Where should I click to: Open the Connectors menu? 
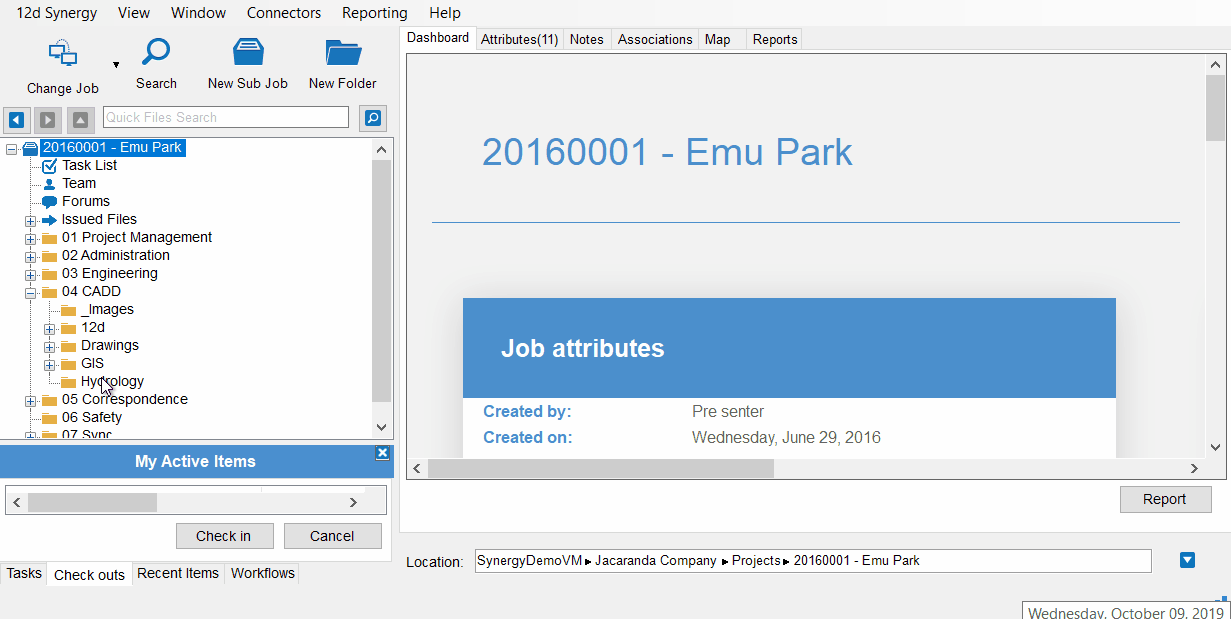coord(284,13)
